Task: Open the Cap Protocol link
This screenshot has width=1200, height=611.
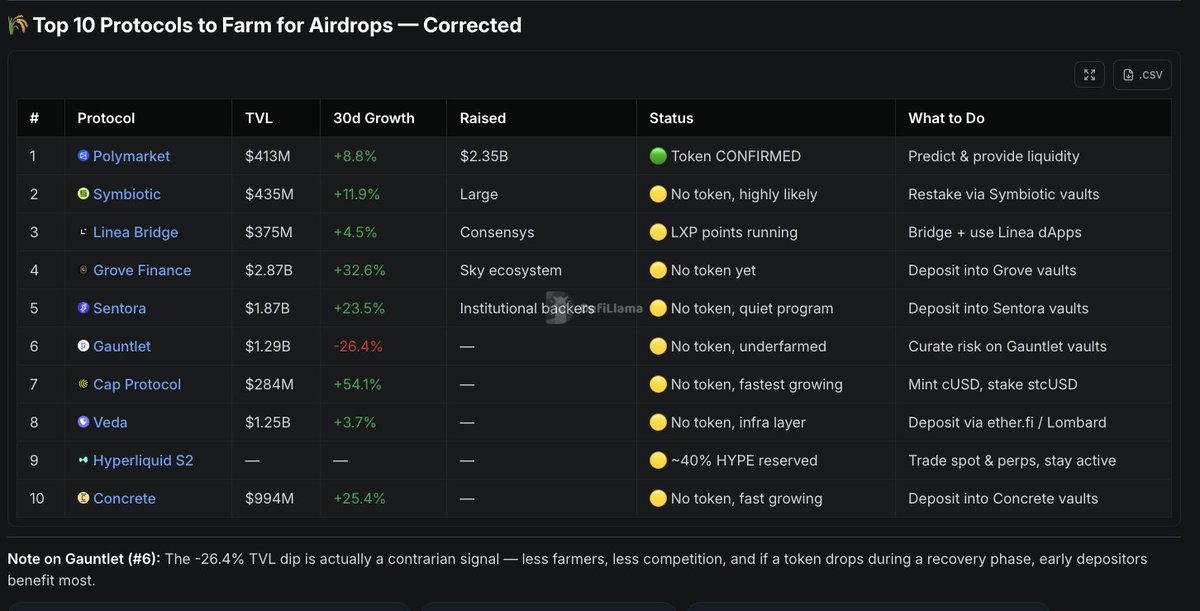Action: 137,384
